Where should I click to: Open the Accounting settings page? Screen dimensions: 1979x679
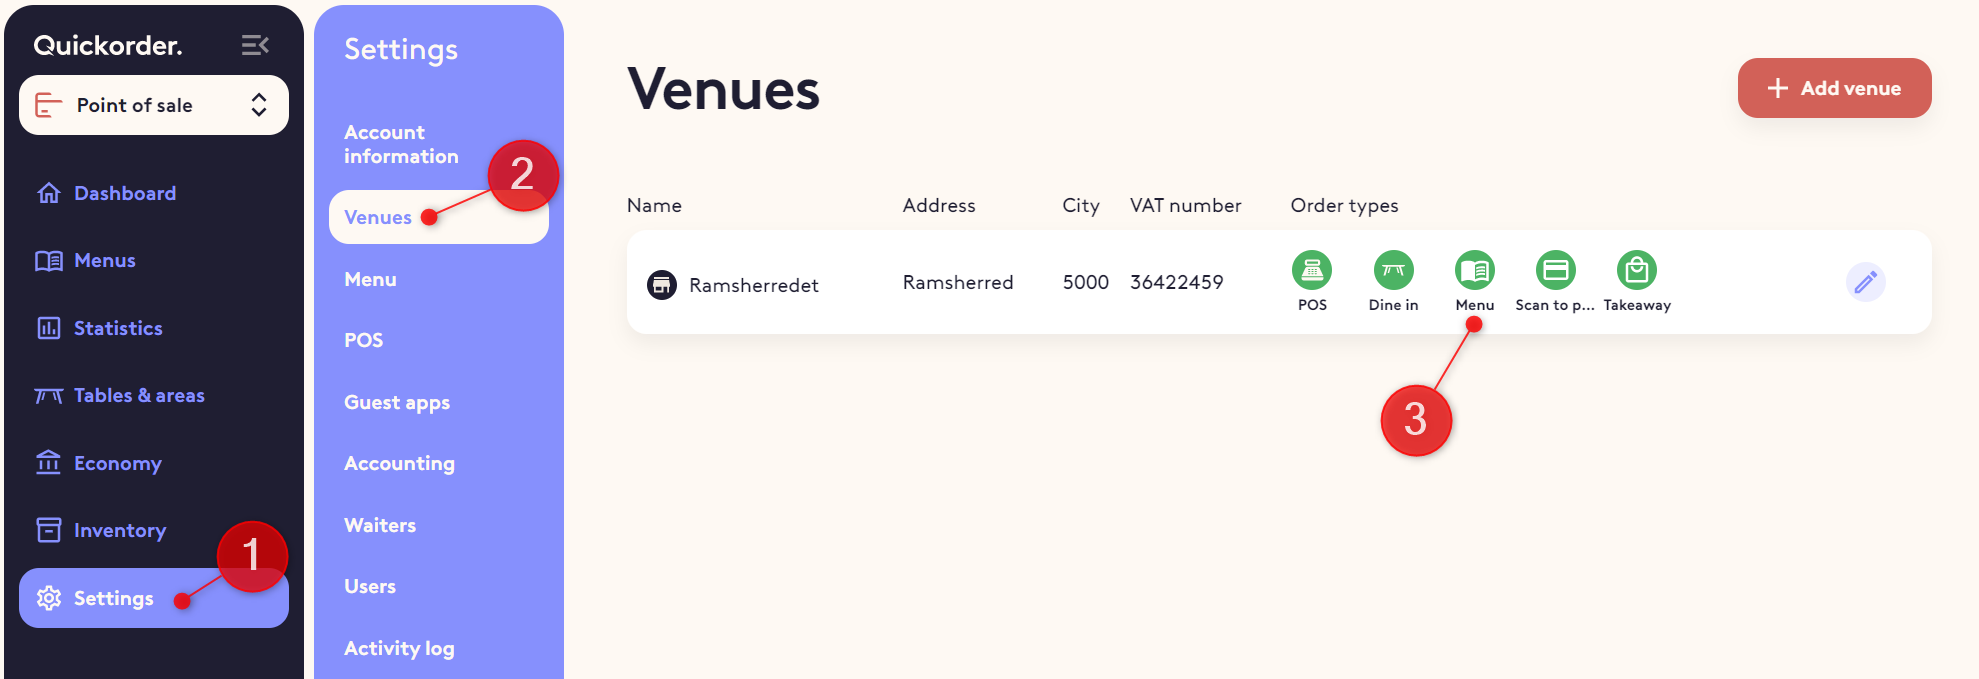pyautogui.click(x=399, y=463)
